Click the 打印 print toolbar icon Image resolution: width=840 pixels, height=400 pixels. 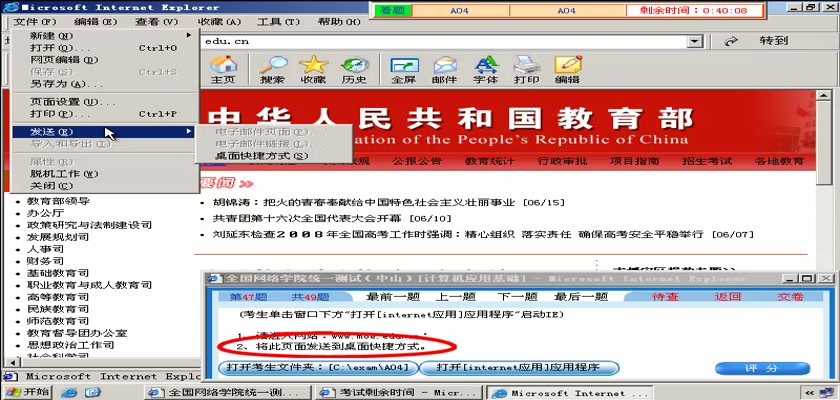tap(526, 70)
